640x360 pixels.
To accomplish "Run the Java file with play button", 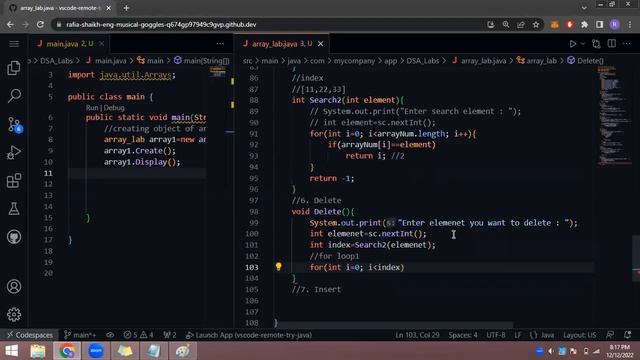I will coord(573,44).
